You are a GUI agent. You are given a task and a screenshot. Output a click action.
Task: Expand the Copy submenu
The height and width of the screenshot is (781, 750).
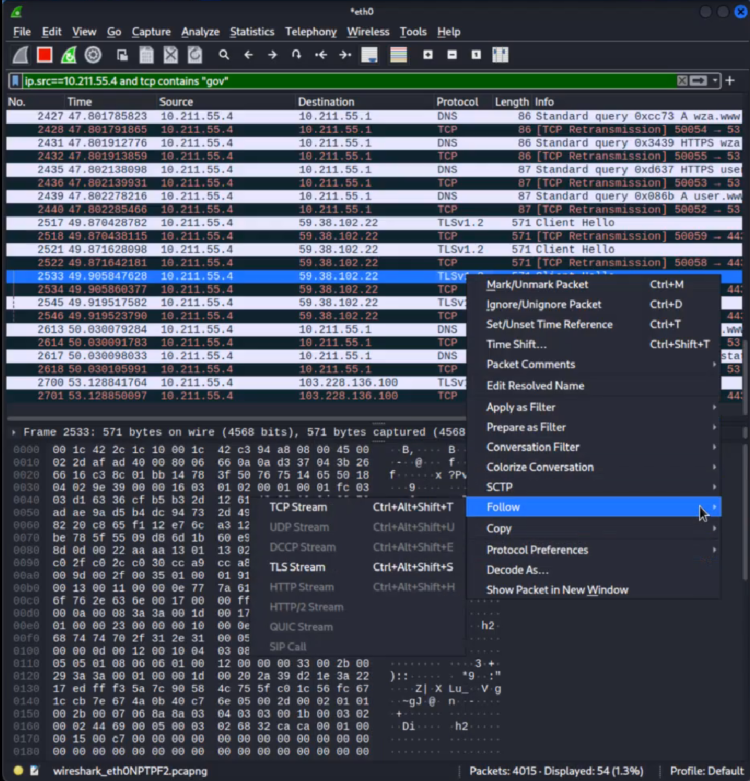coord(594,528)
